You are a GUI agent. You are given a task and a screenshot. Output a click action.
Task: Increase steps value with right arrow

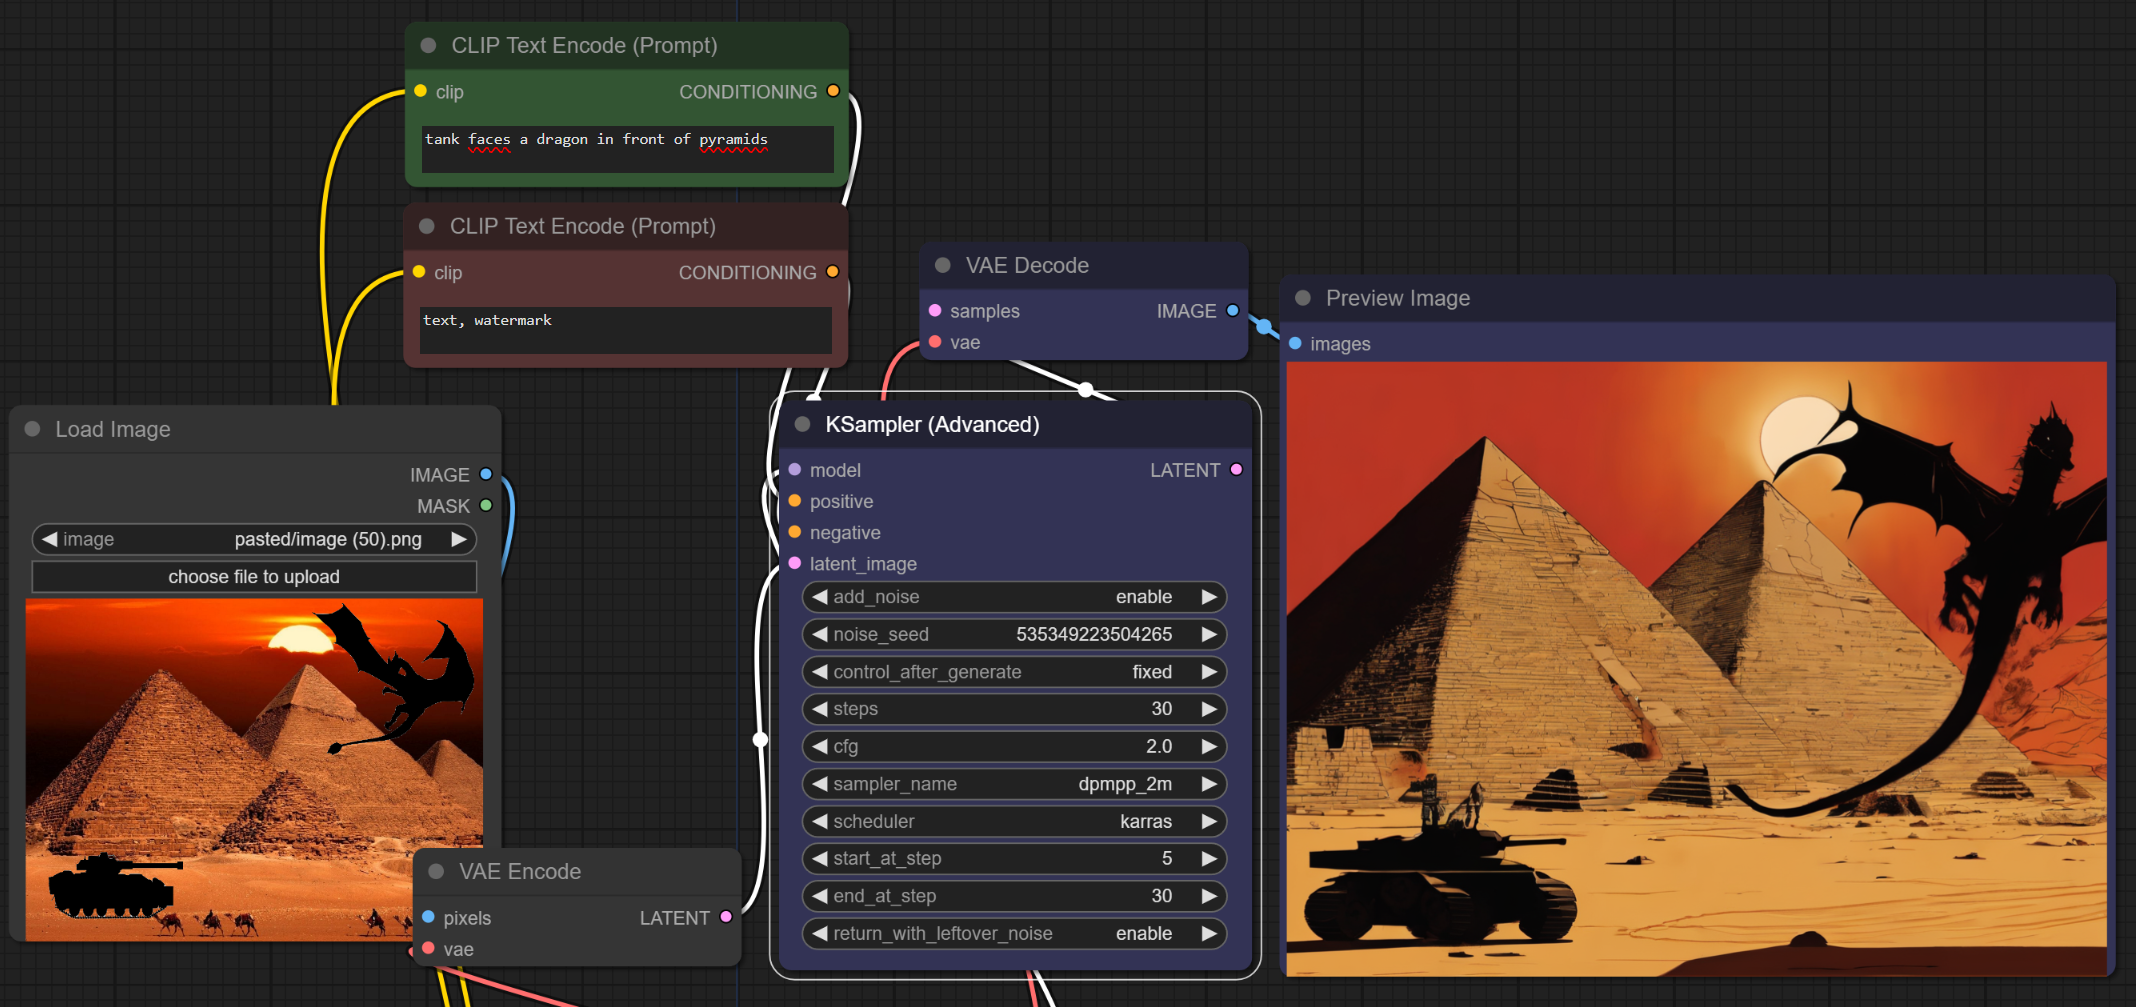click(x=1209, y=709)
